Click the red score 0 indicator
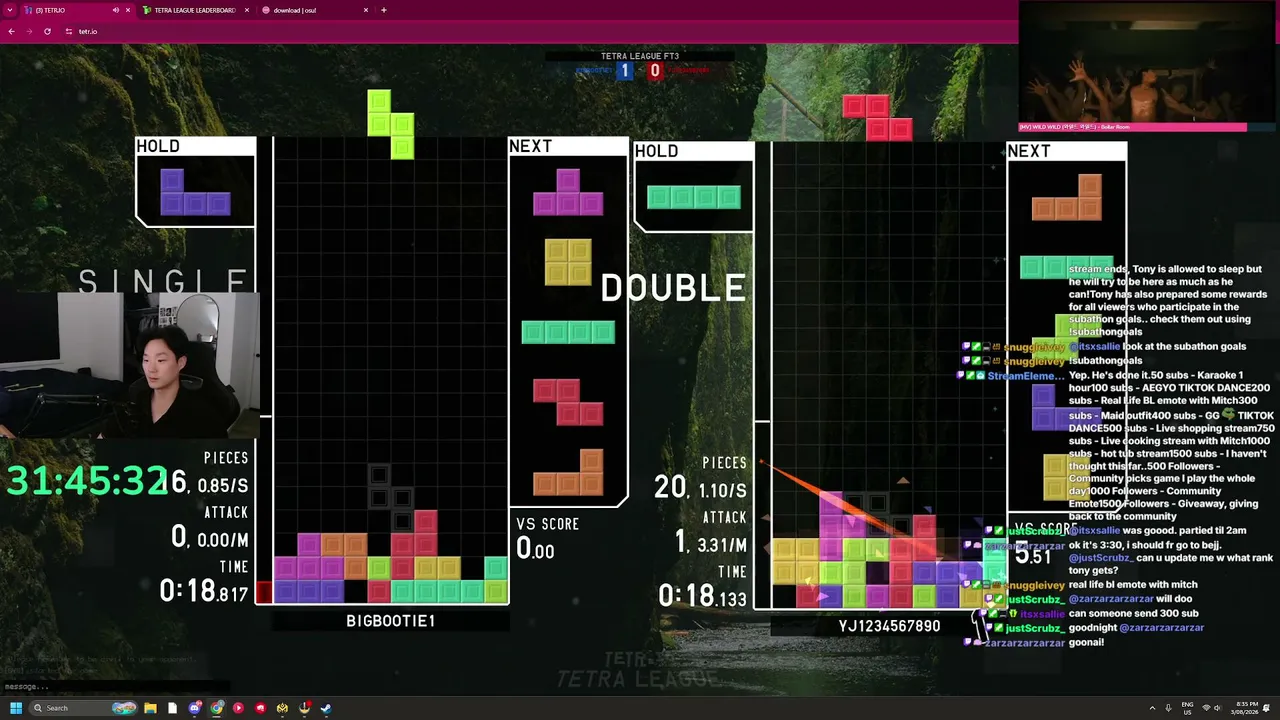The width and height of the screenshot is (1280, 720). [655, 70]
